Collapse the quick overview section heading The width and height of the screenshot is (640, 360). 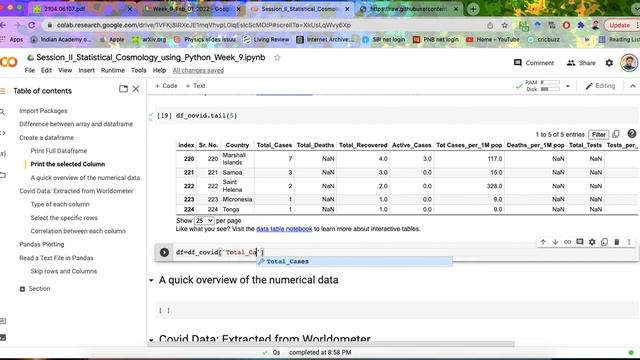point(151,280)
